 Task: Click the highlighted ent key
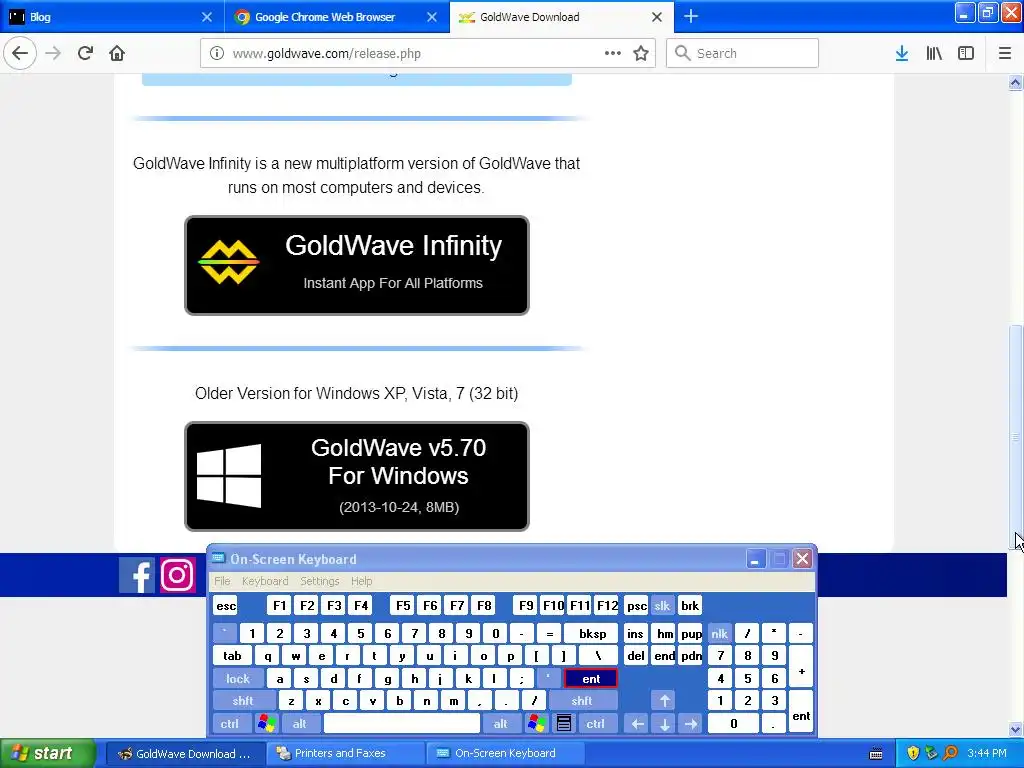pos(590,679)
